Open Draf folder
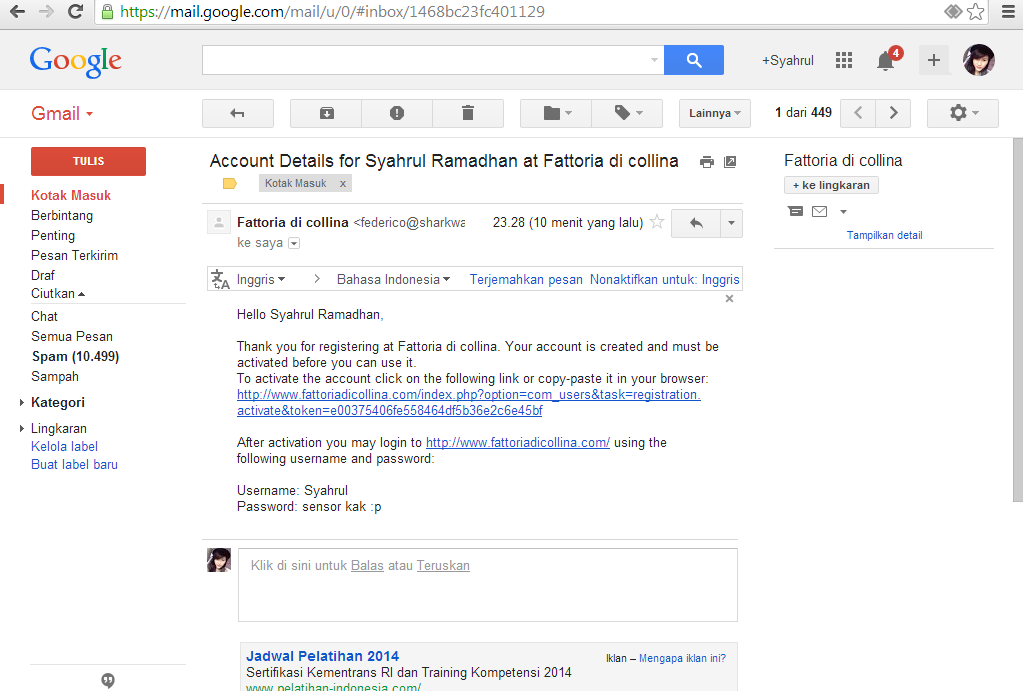 point(42,275)
